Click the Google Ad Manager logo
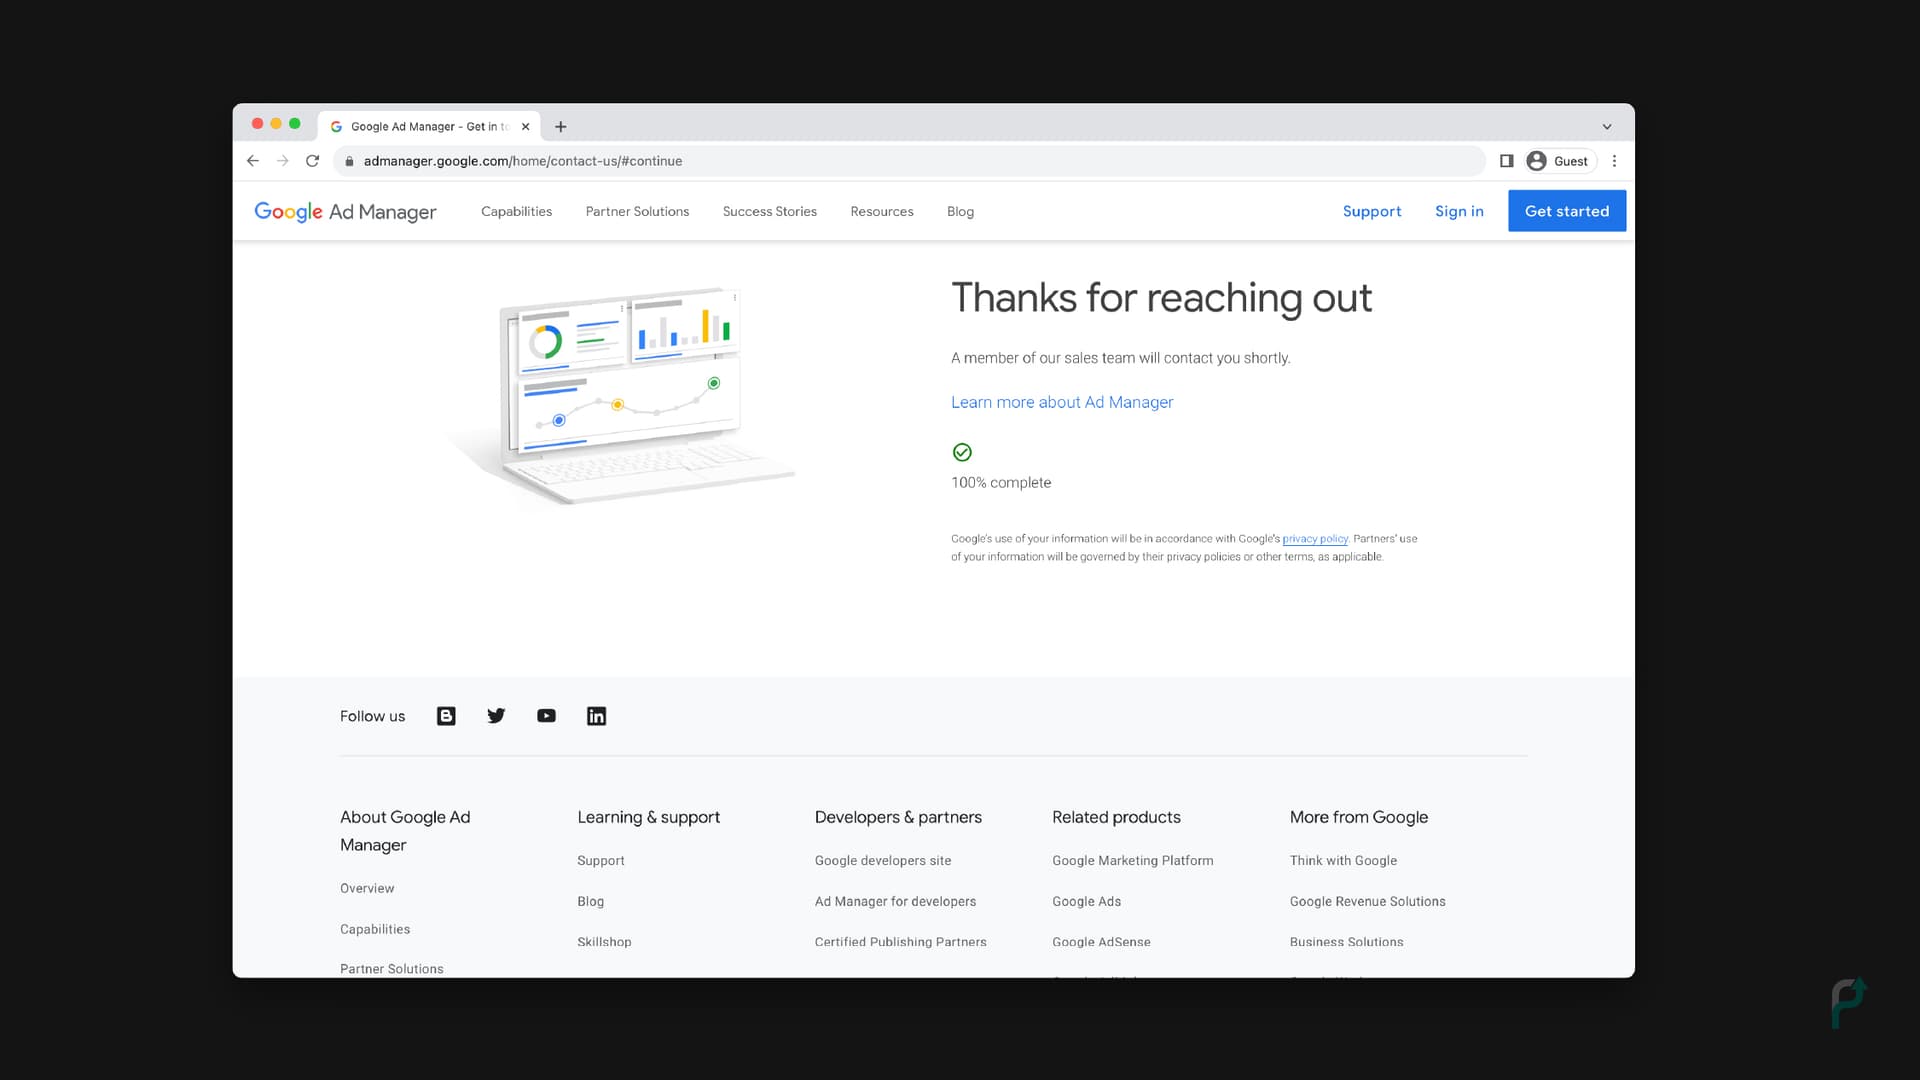The width and height of the screenshot is (1920, 1080). pos(345,212)
